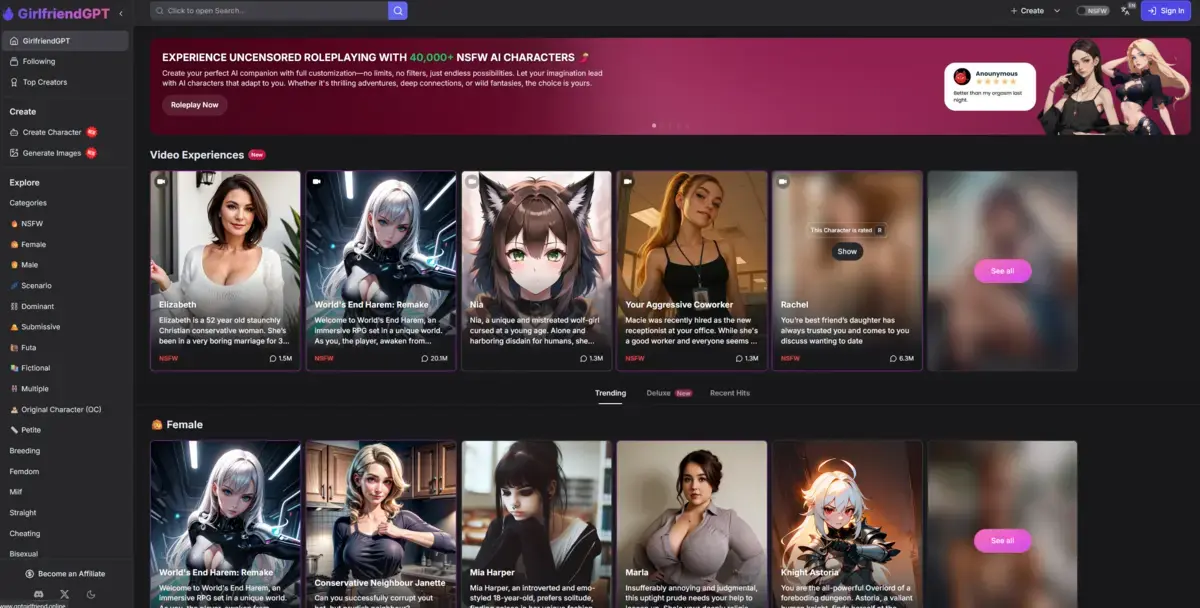Expand the Create dropdown in header
This screenshot has width=1200, height=608.
point(1057,11)
